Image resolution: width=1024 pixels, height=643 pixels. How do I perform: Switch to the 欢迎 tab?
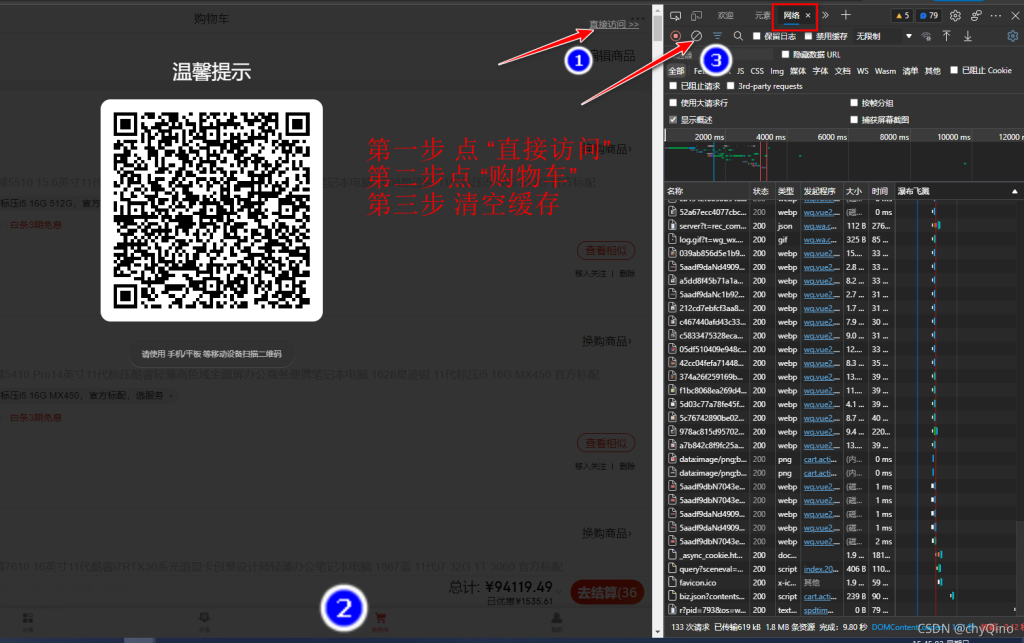[x=726, y=16]
